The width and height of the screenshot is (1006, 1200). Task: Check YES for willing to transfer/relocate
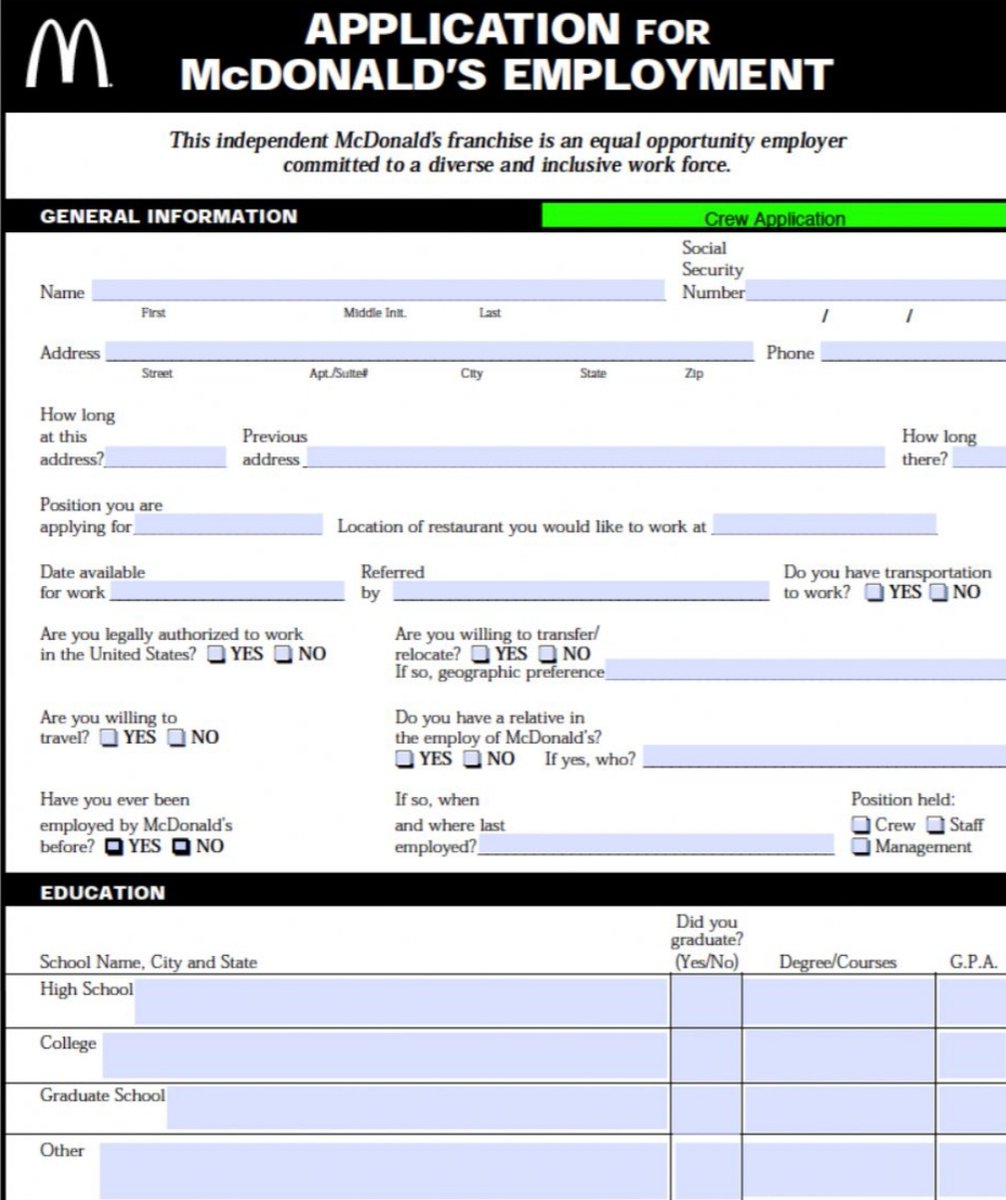[x=481, y=654]
